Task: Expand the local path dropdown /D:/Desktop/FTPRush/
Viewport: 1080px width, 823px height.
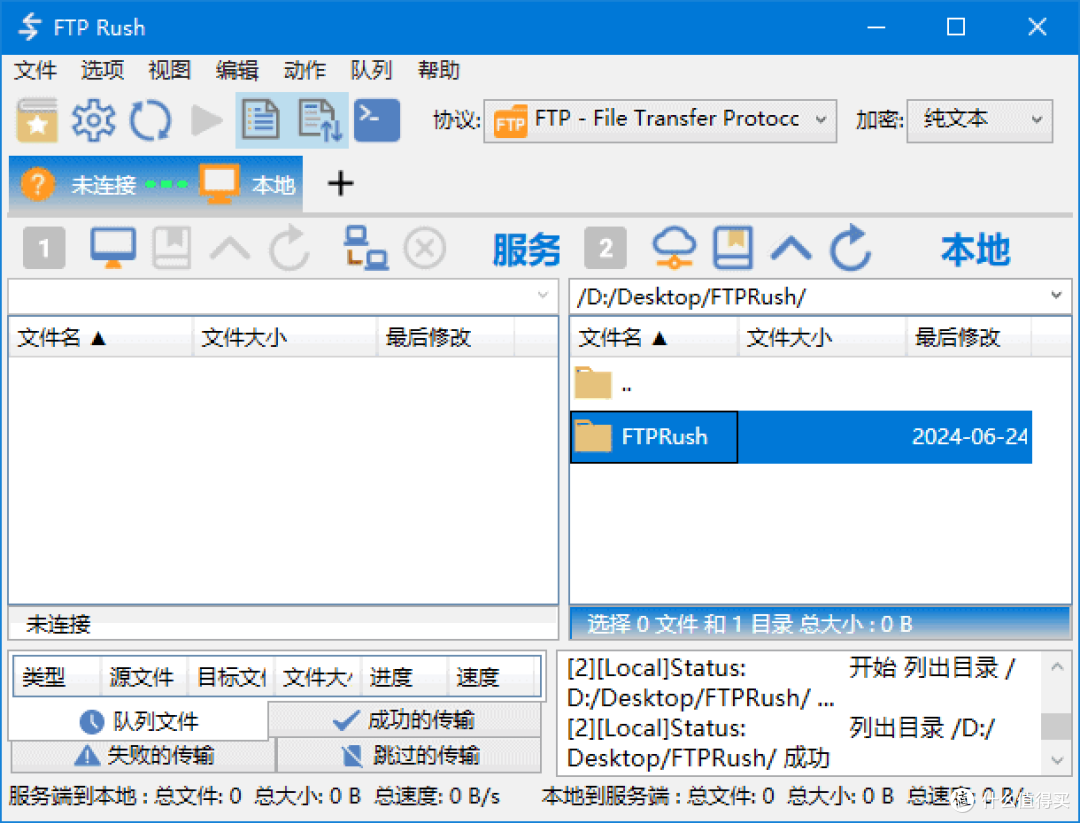Action: pos(1057,295)
